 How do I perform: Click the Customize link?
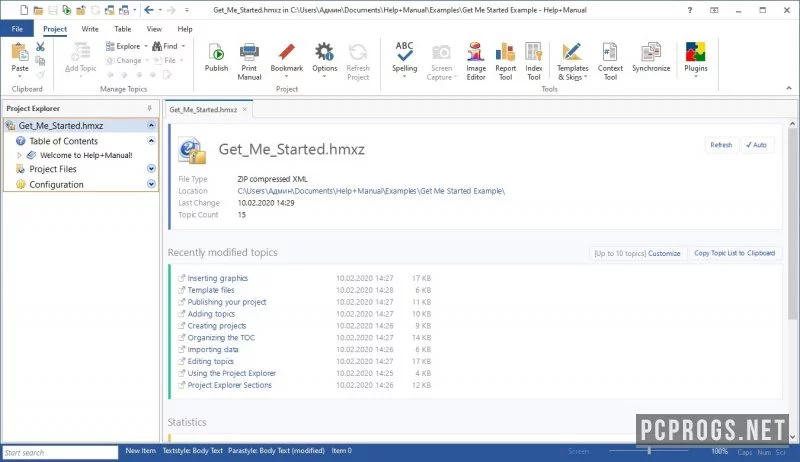(664, 253)
